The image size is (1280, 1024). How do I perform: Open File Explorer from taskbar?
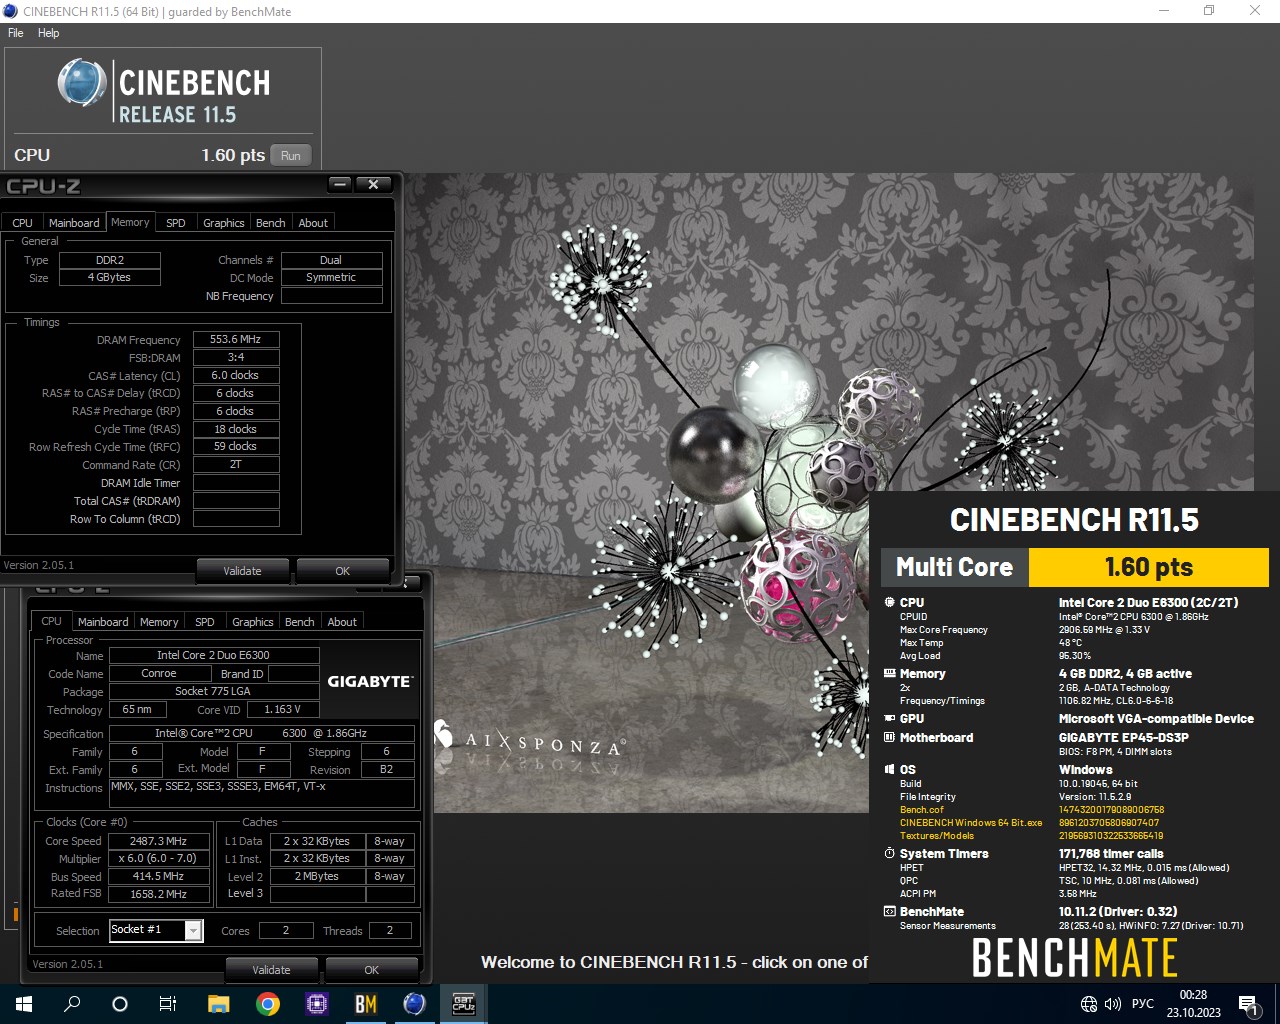coord(218,1004)
